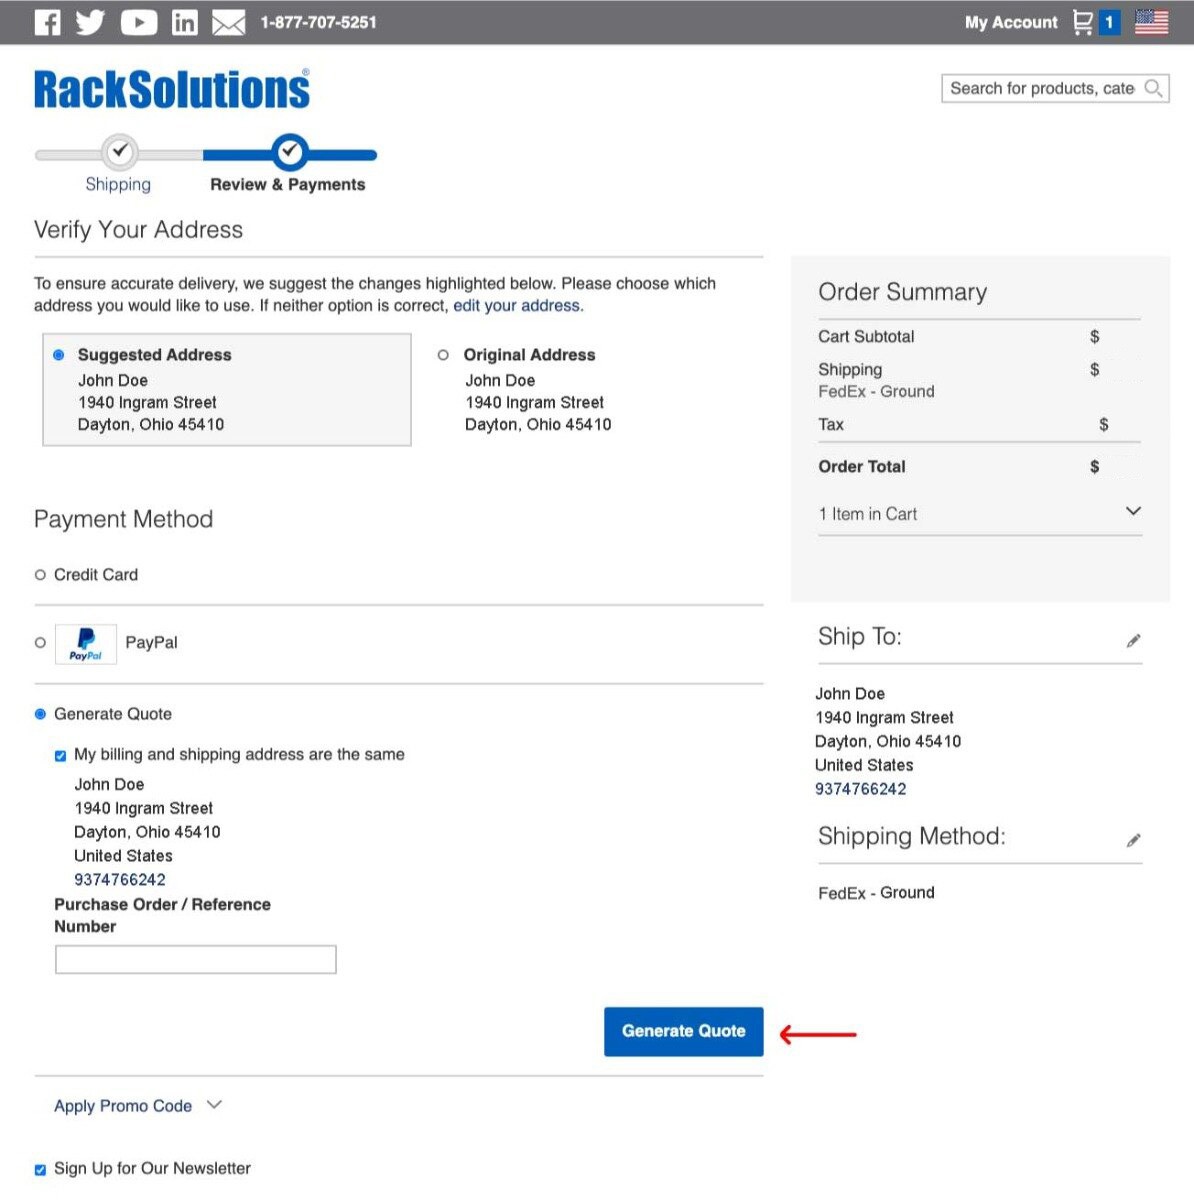Choose Credit Card payment method
The height and width of the screenshot is (1200, 1194).
(40, 575)
